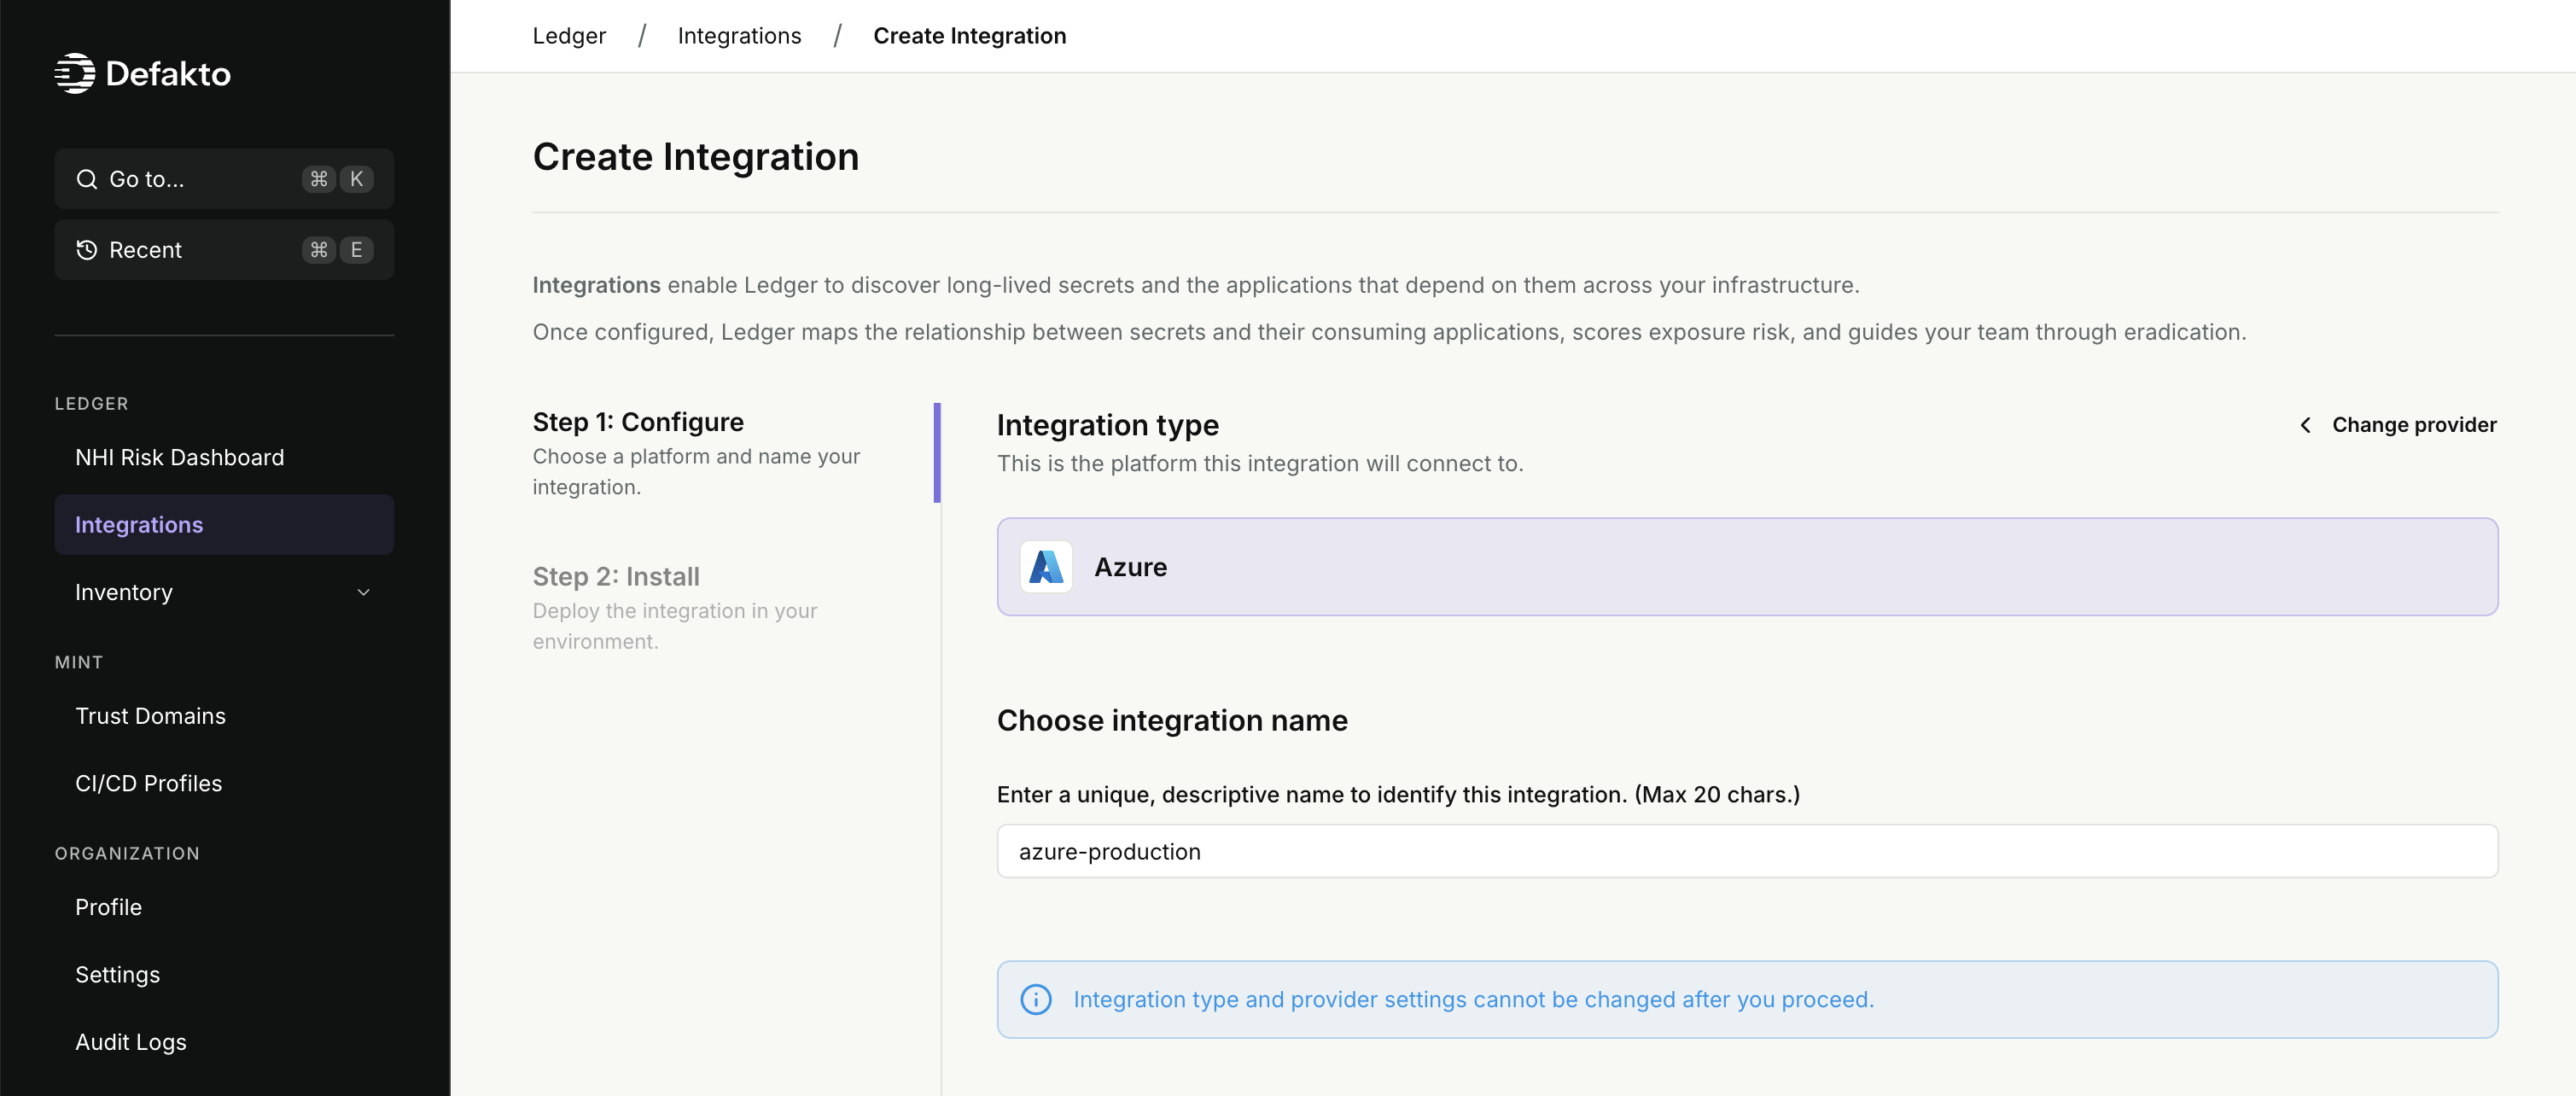Click the Ledger breadcrumb link

[569, 36]
